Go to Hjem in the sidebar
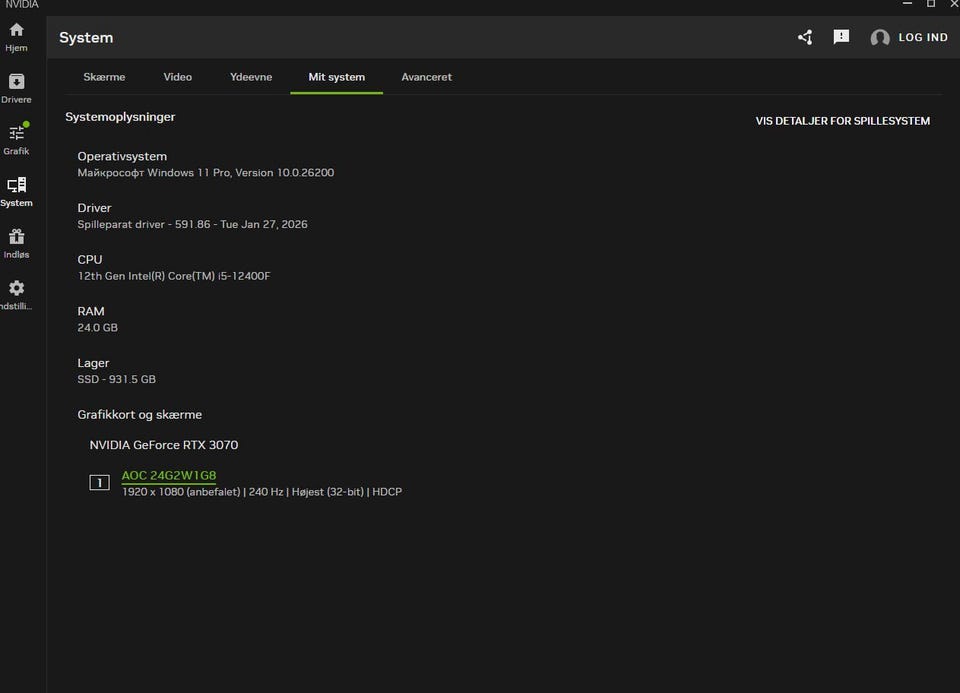Screen dimensions: 960x693 (x=17, y=37)
